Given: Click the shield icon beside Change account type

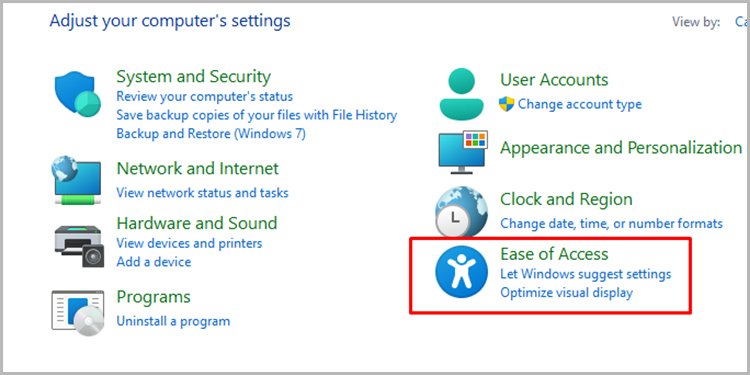Looking at the screenshot, I should pyautogui.click(x=506, y=104).
